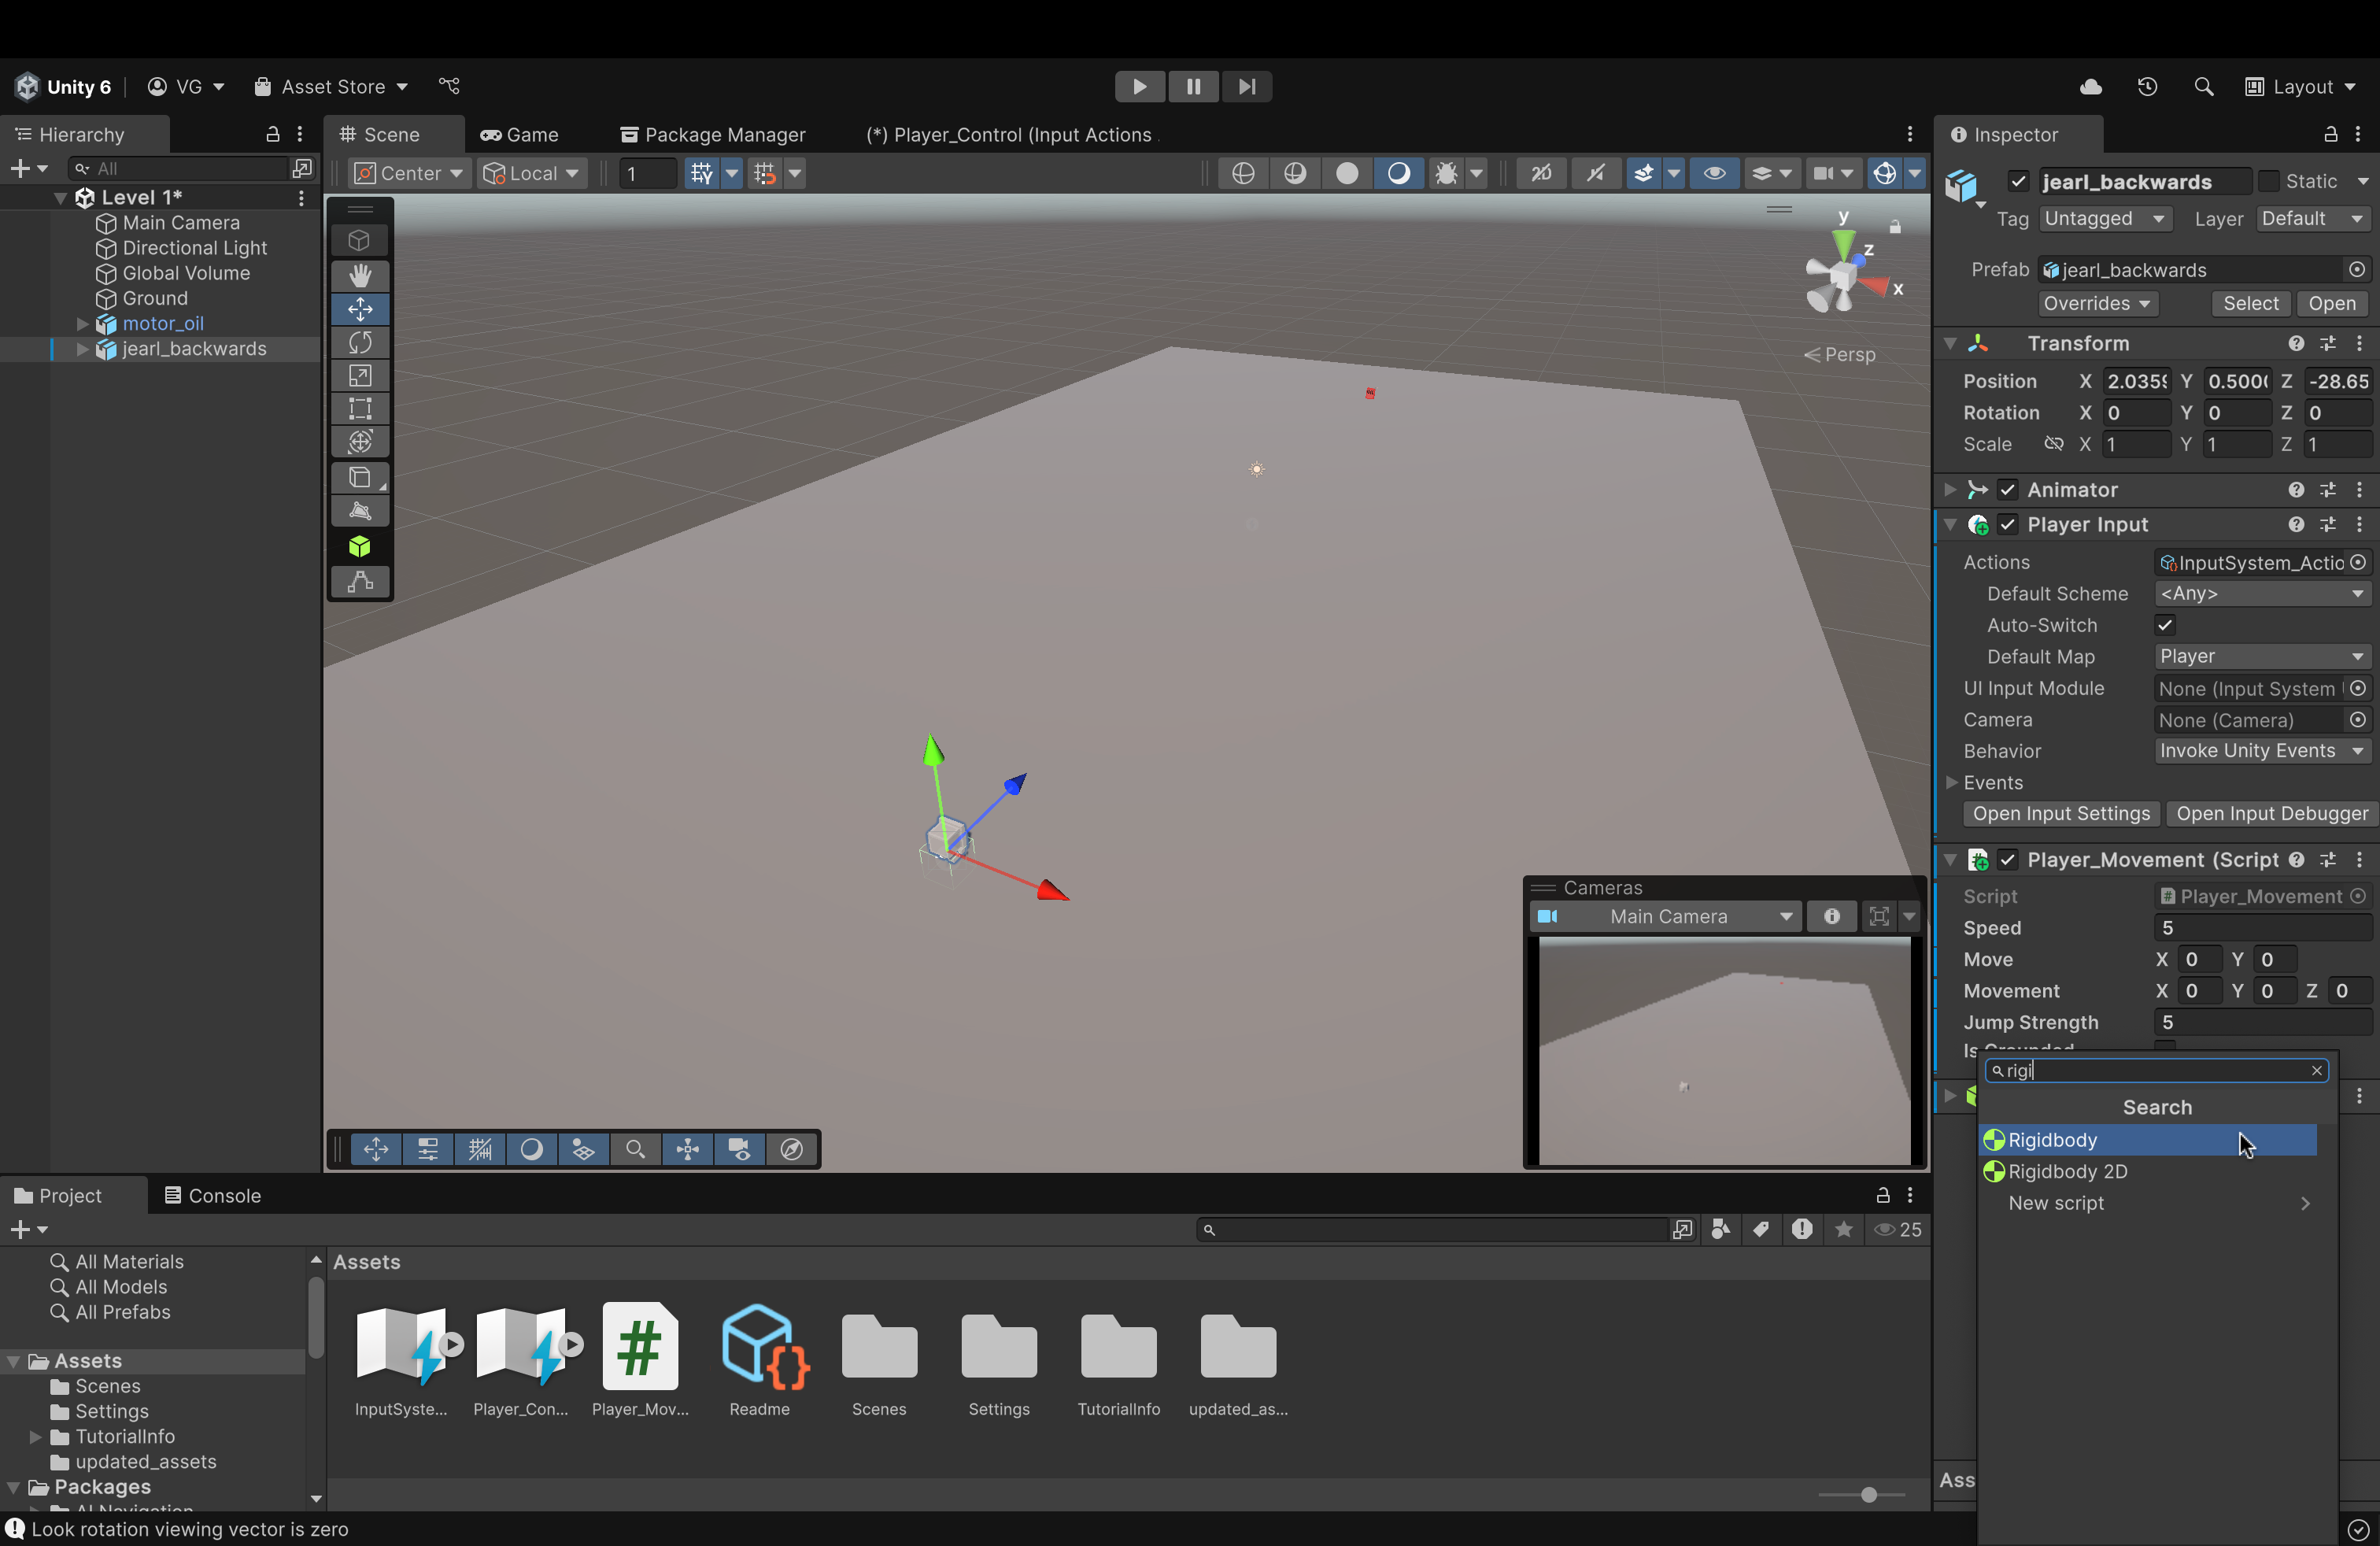Select Rigidbody from search results
2380x1546 pixels.
click(2147, 1140)
